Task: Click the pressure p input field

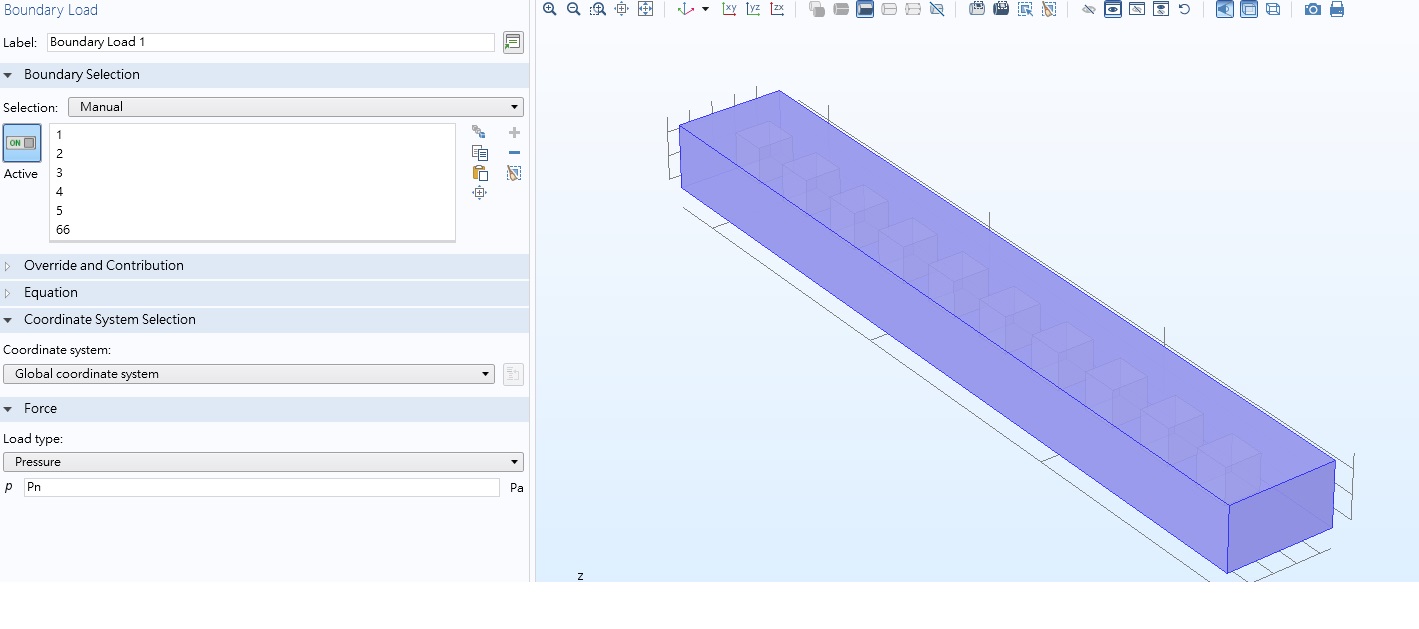Action: pos(261,488)
